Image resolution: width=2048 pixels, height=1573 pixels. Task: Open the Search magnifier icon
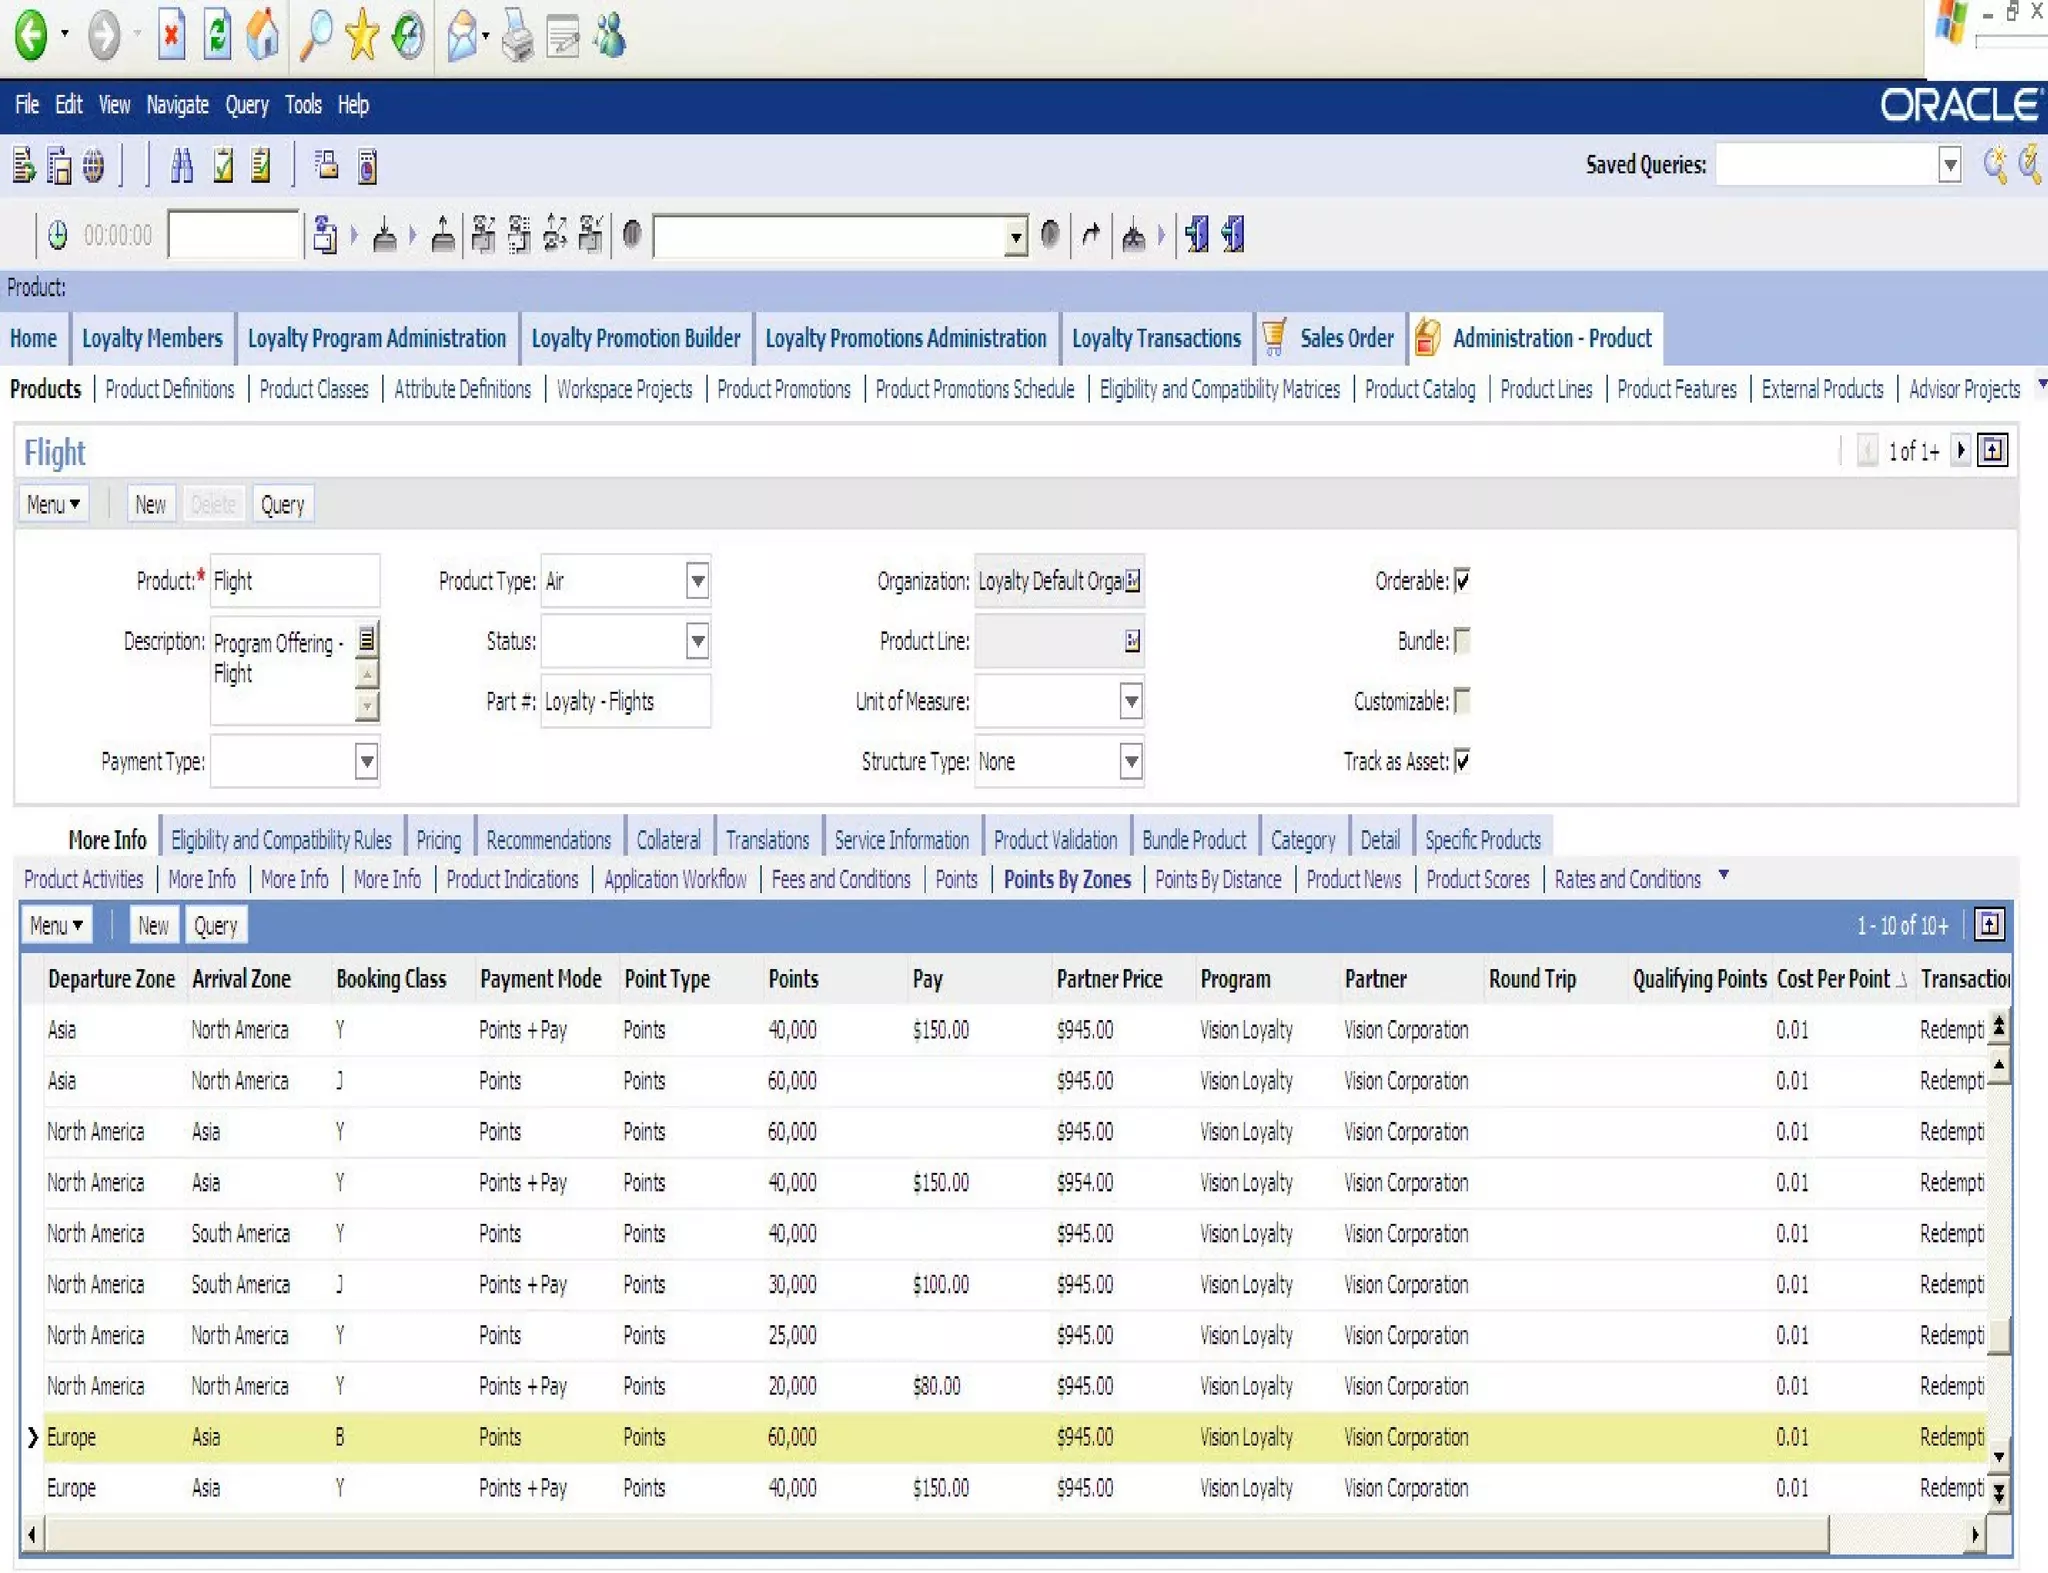pos(316,35)
